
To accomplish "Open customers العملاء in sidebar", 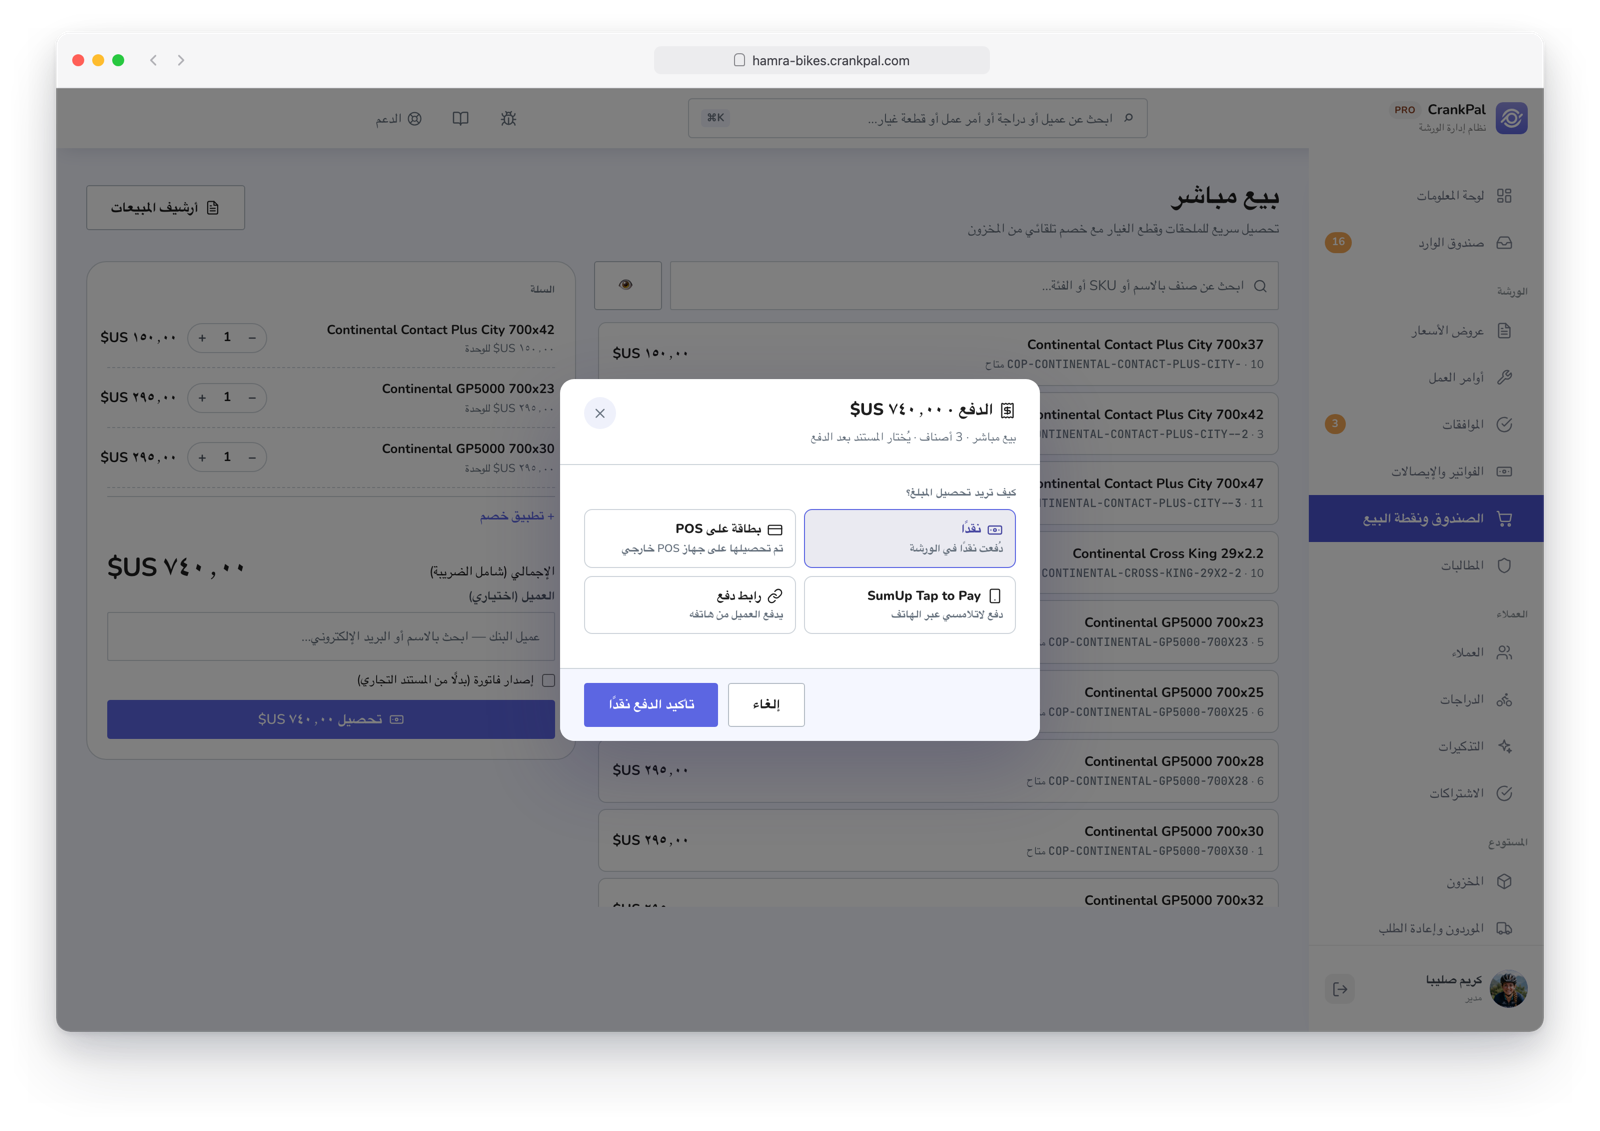I will 1426,653.
